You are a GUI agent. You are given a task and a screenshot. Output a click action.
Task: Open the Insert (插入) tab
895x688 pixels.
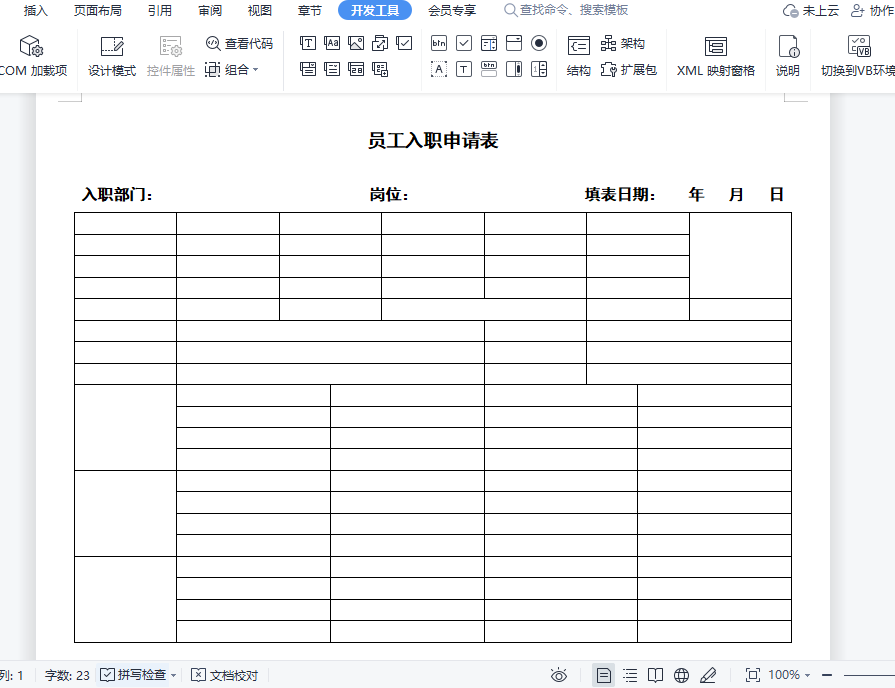click(35, 10)
